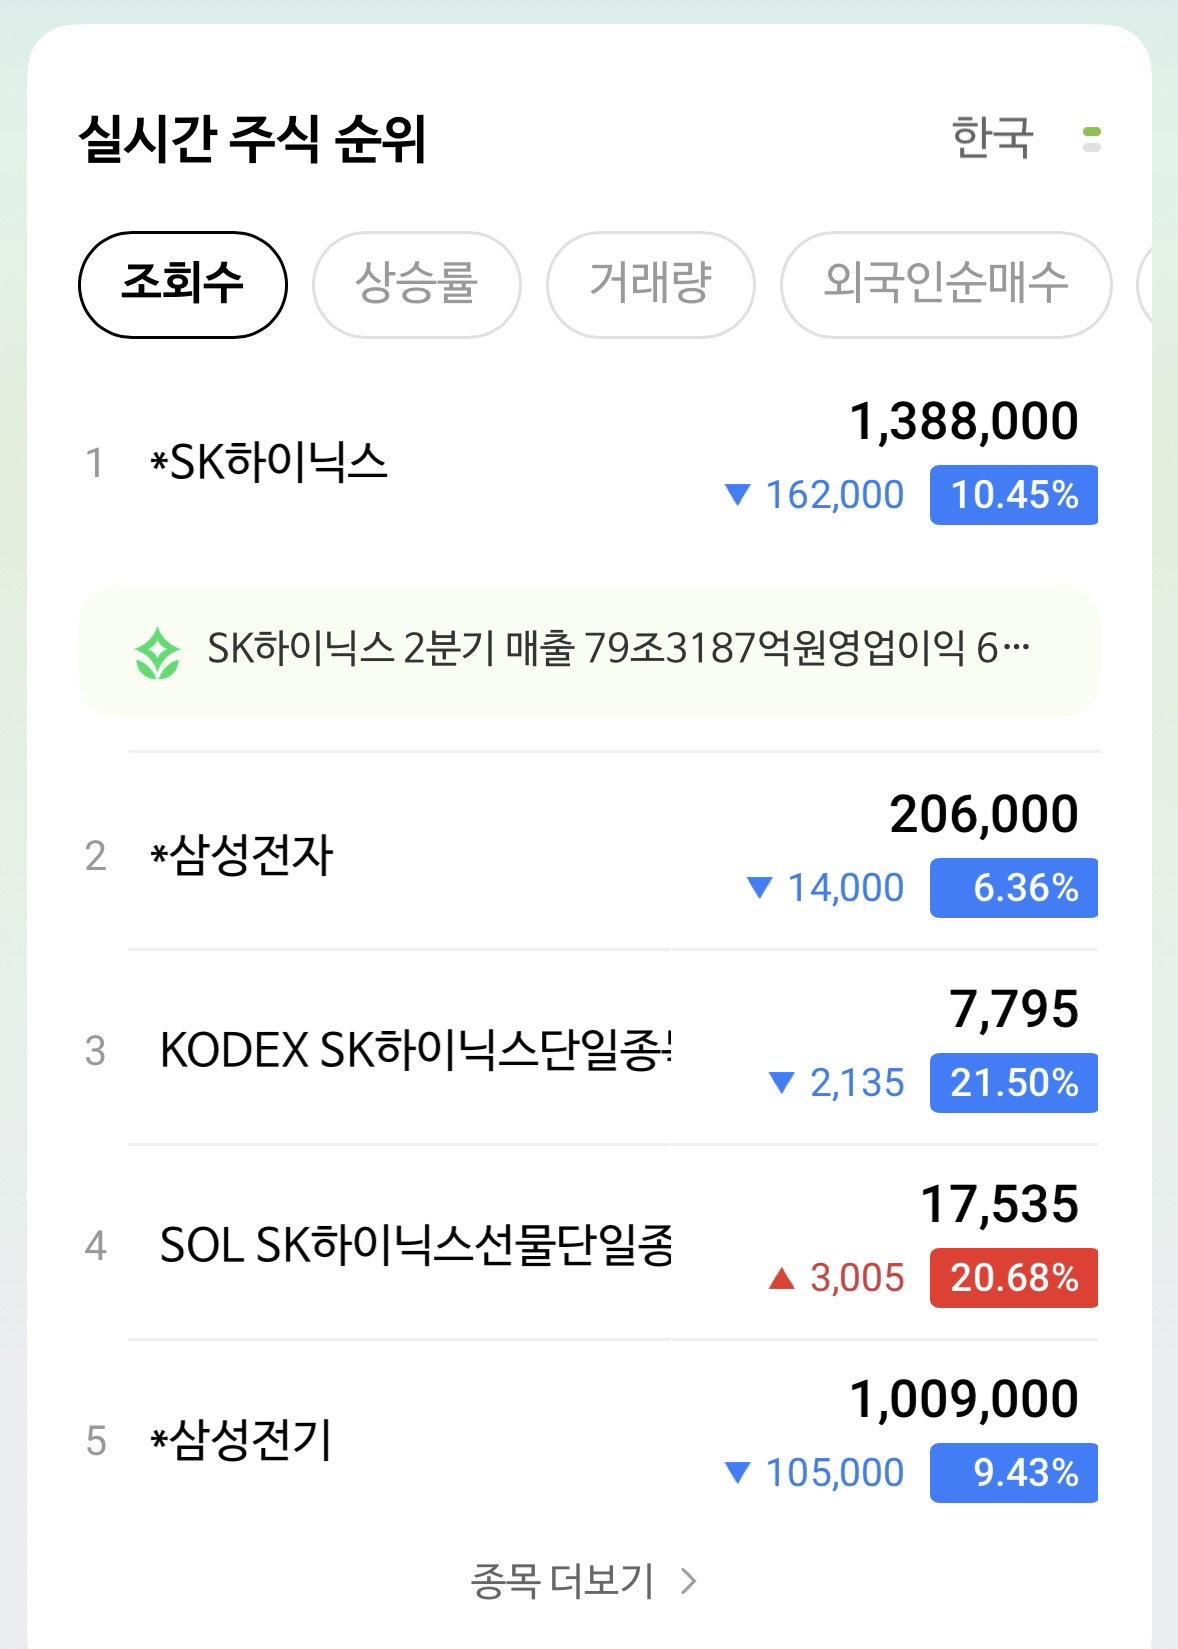Open SOL SK하이닉스선물단일종목 entry
Image resolution: width=1178 pixels, height=1649 pixels.
tap(590, 1243)
